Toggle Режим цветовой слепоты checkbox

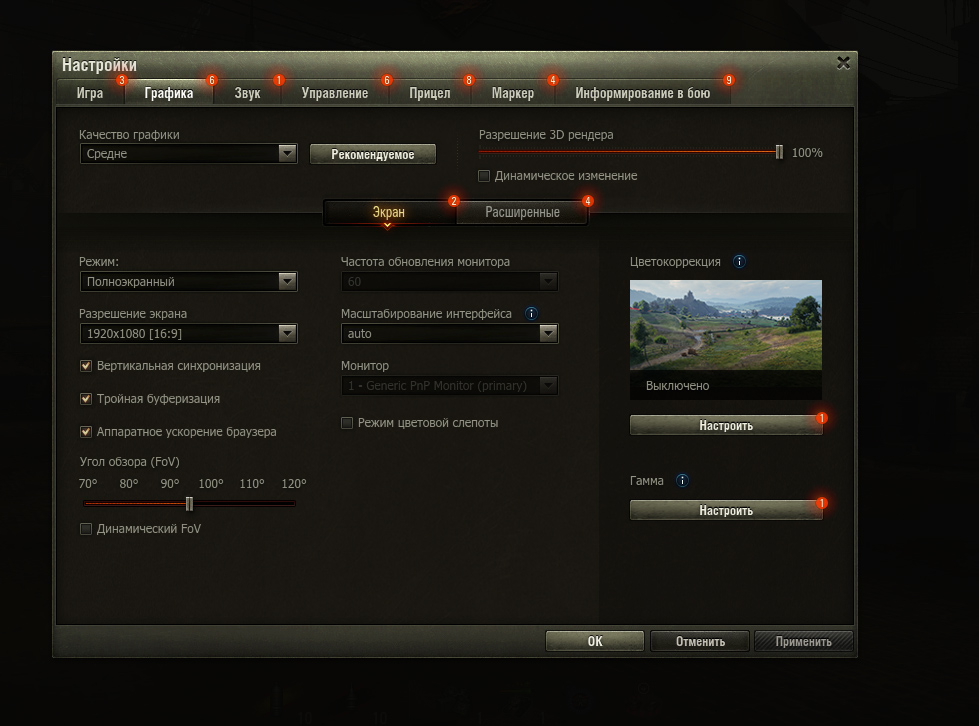[348, 423]
